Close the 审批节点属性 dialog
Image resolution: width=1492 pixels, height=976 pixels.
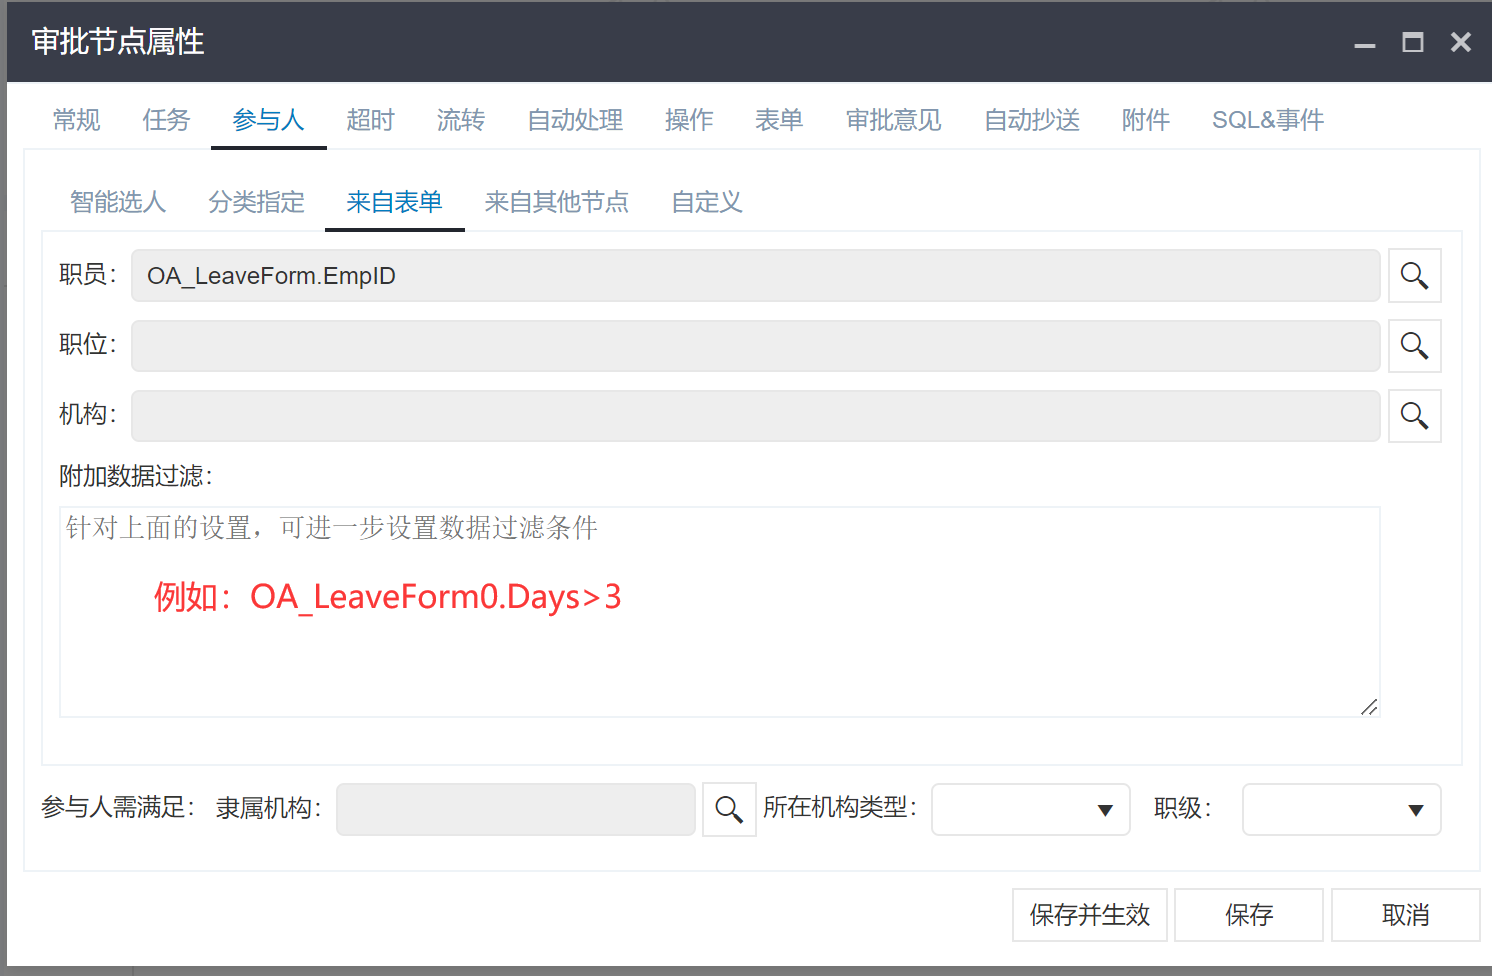click(1460, 42)
